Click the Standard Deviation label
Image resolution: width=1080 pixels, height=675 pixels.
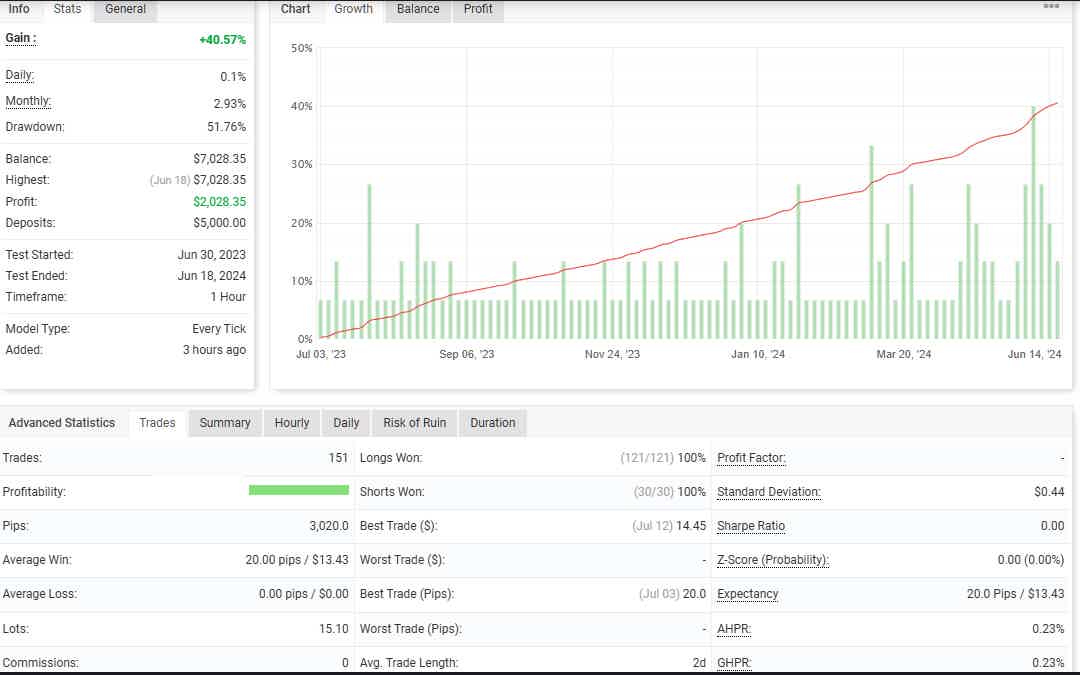pos(769,492)
